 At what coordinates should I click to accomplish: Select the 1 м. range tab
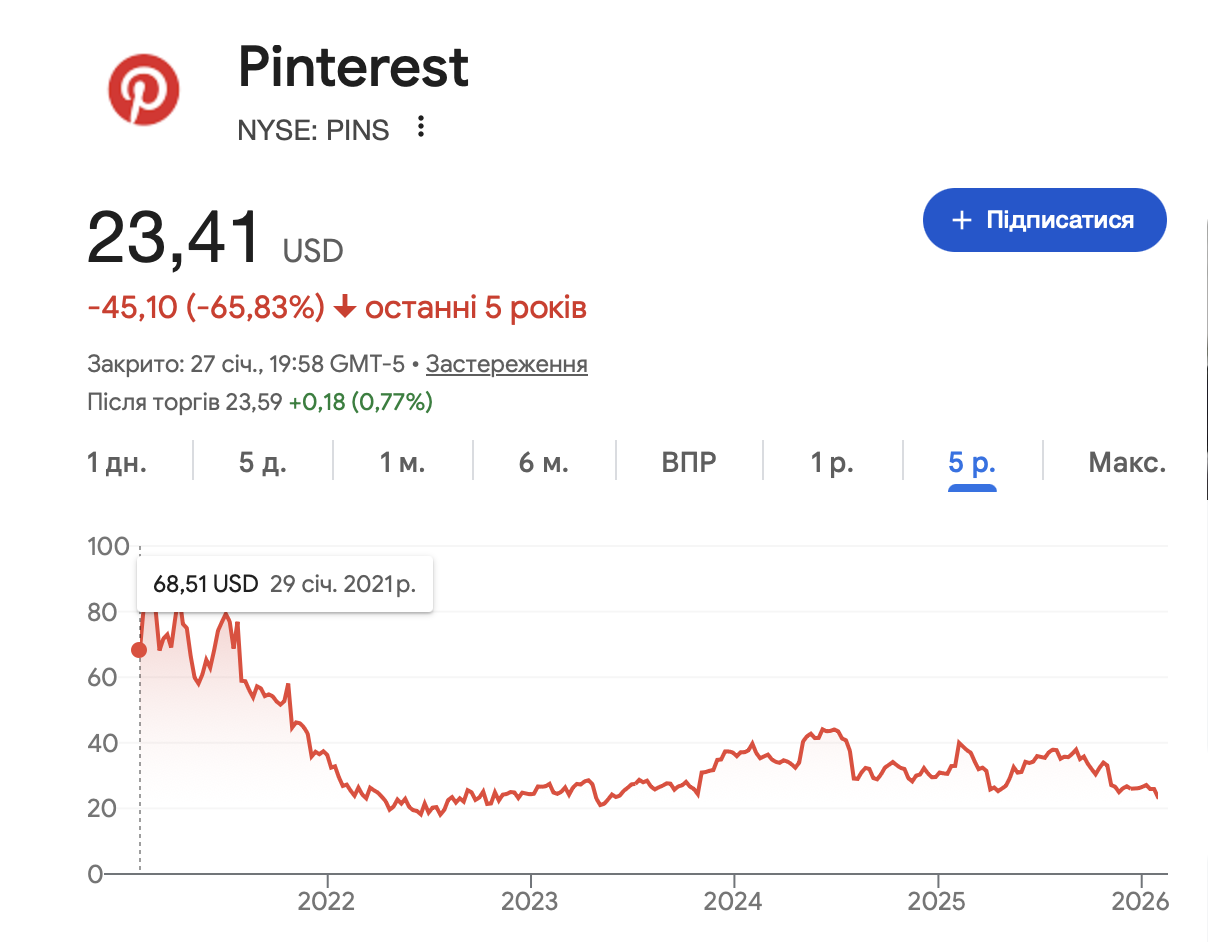pyautogui.click(x=402, y=463)
